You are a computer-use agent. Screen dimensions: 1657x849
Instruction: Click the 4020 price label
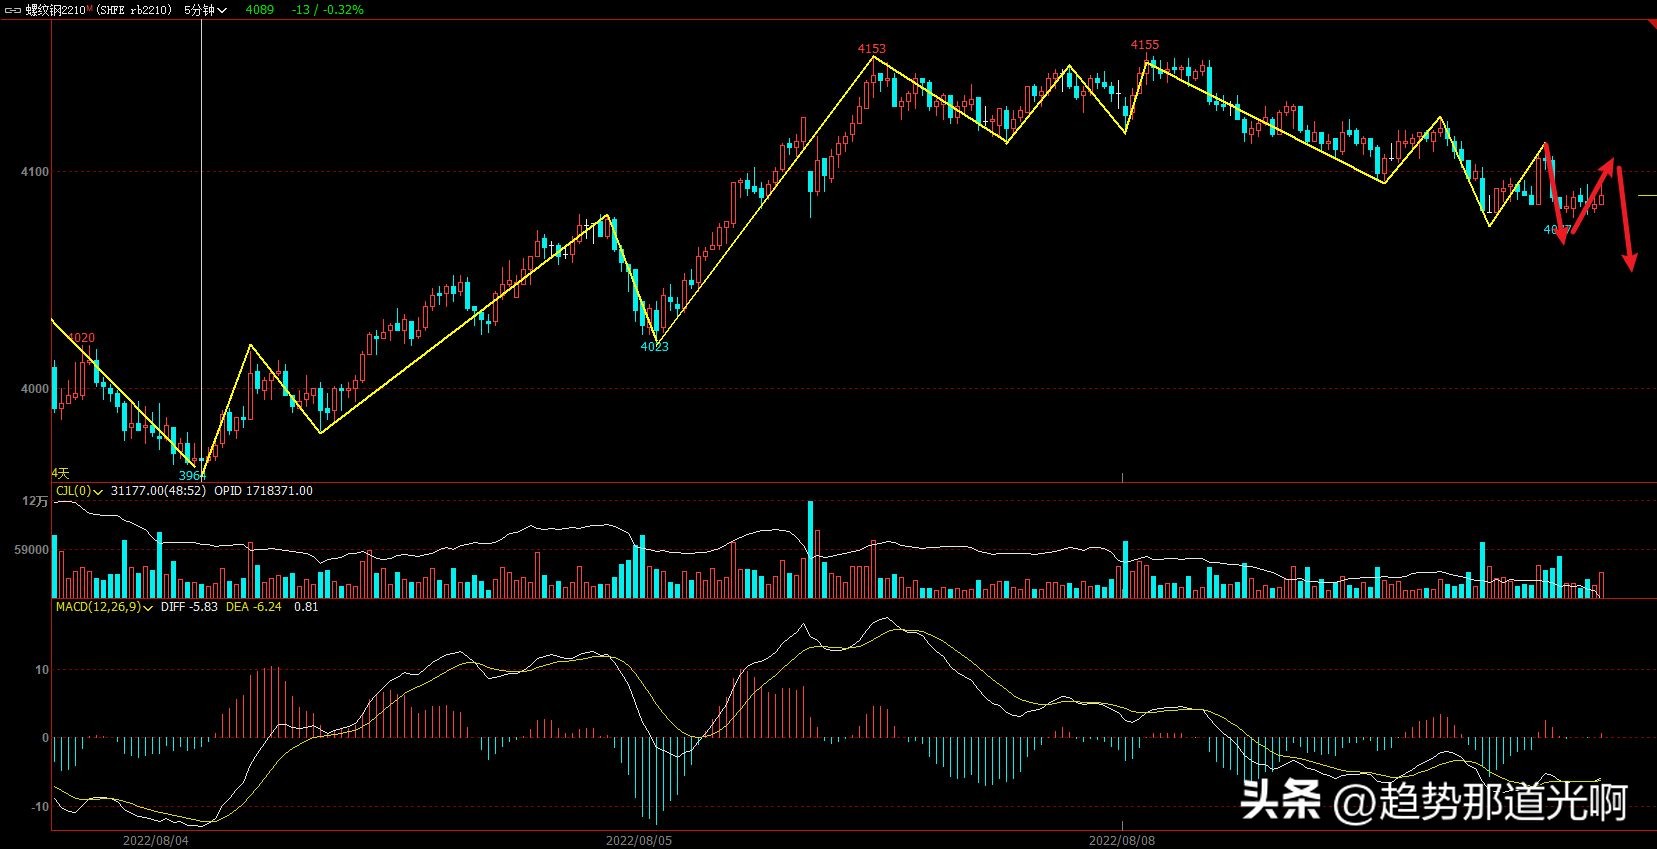pyautogui.click(x=81, y=338)
